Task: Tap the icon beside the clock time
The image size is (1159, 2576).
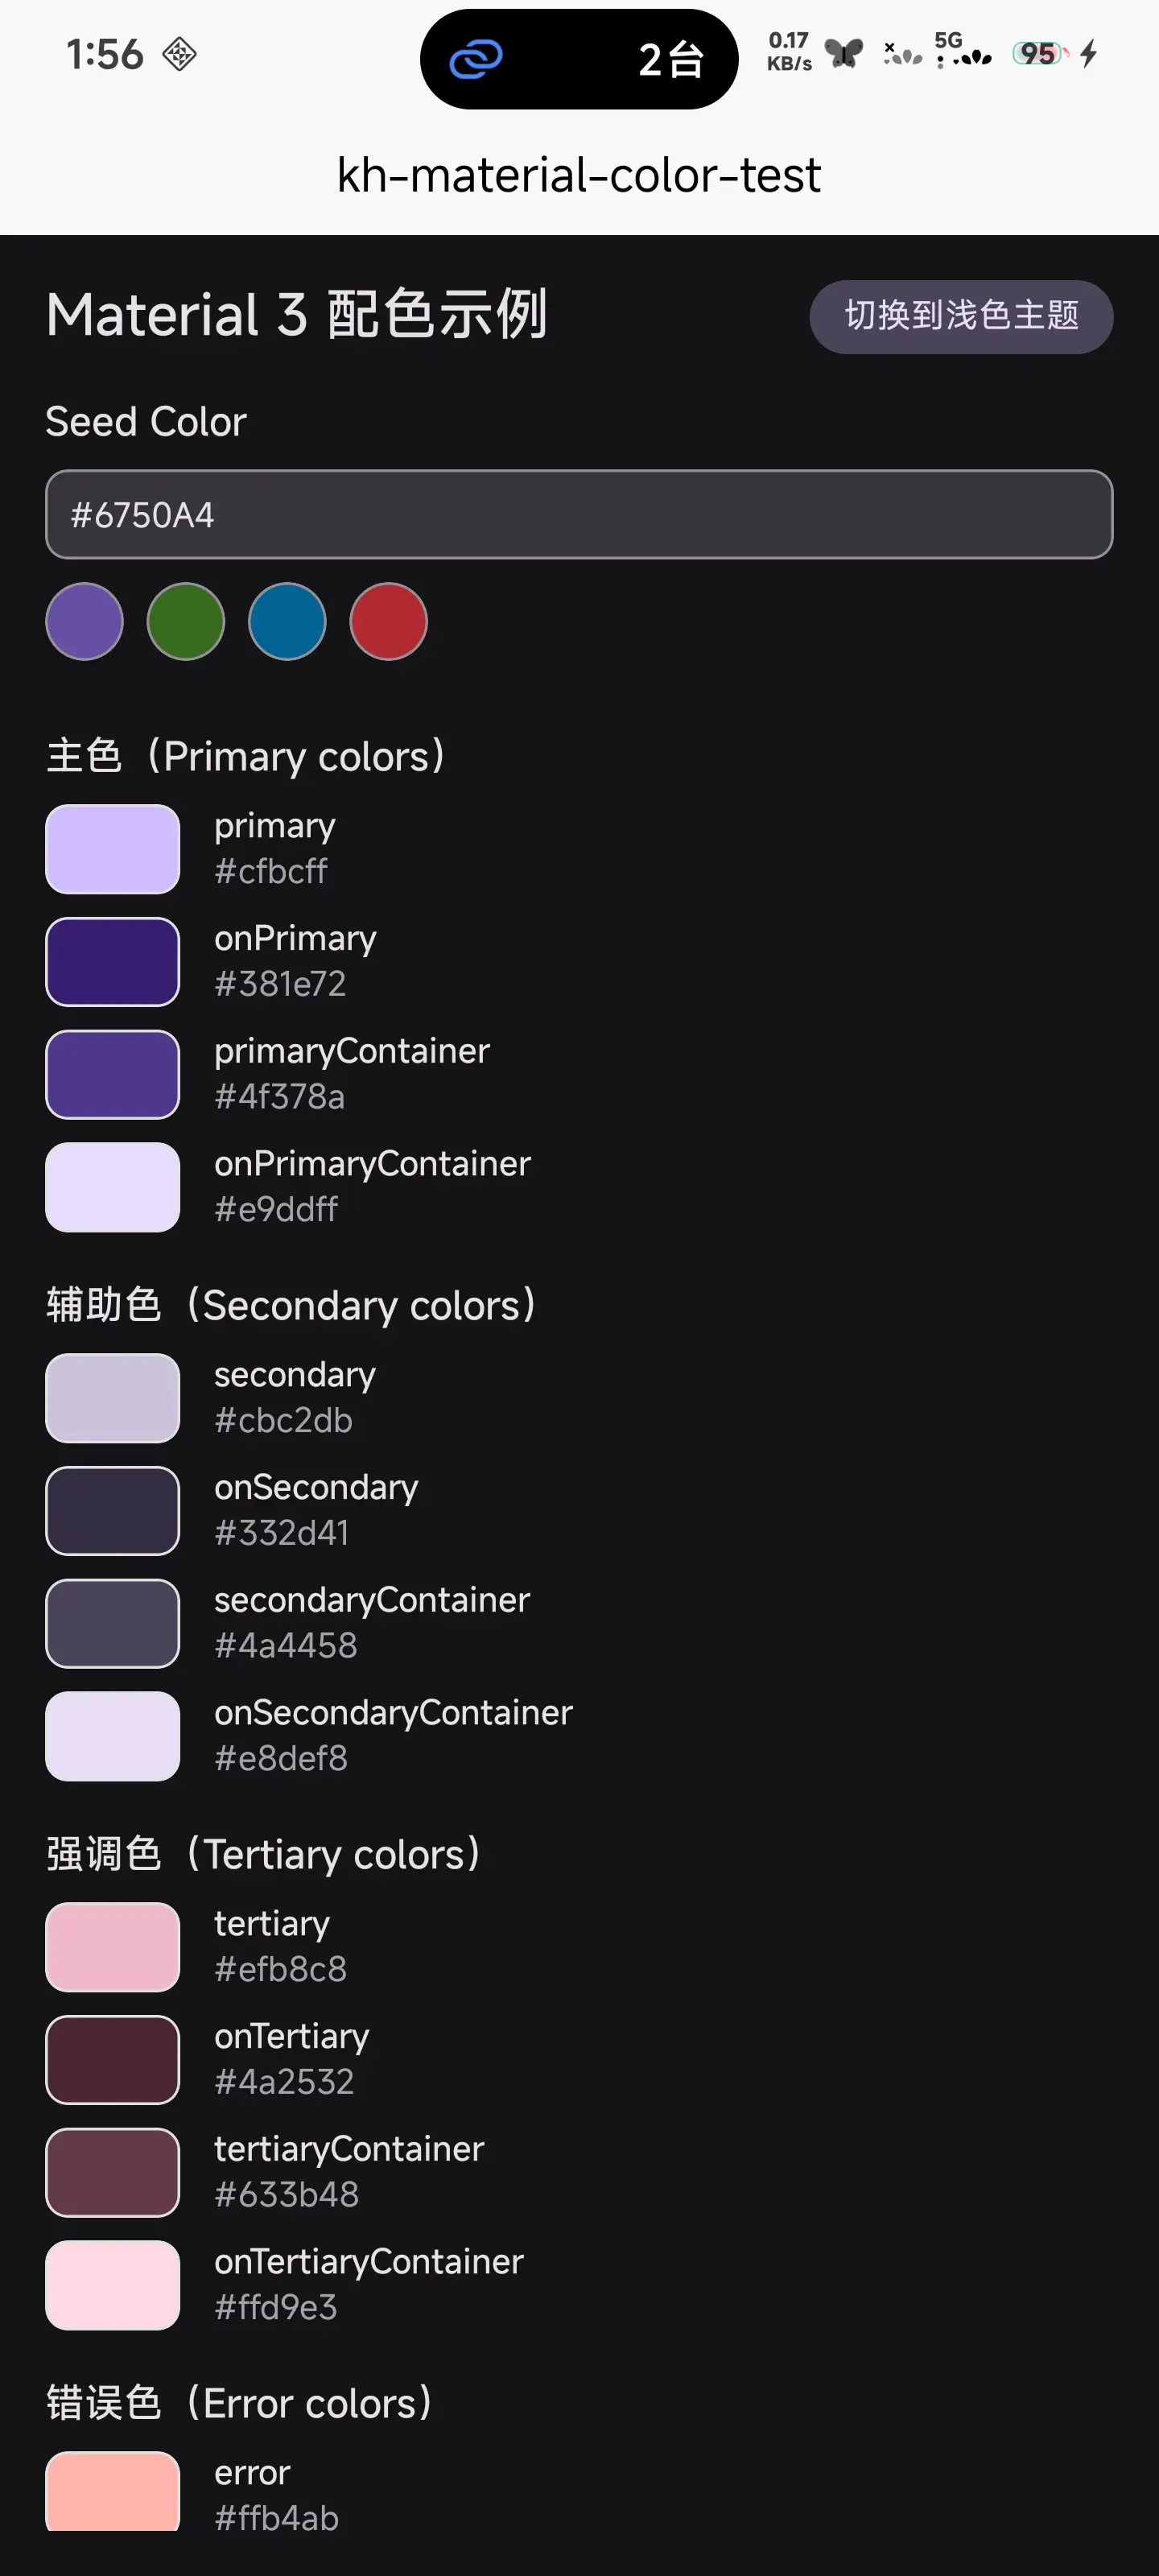Action: (180, 54)
